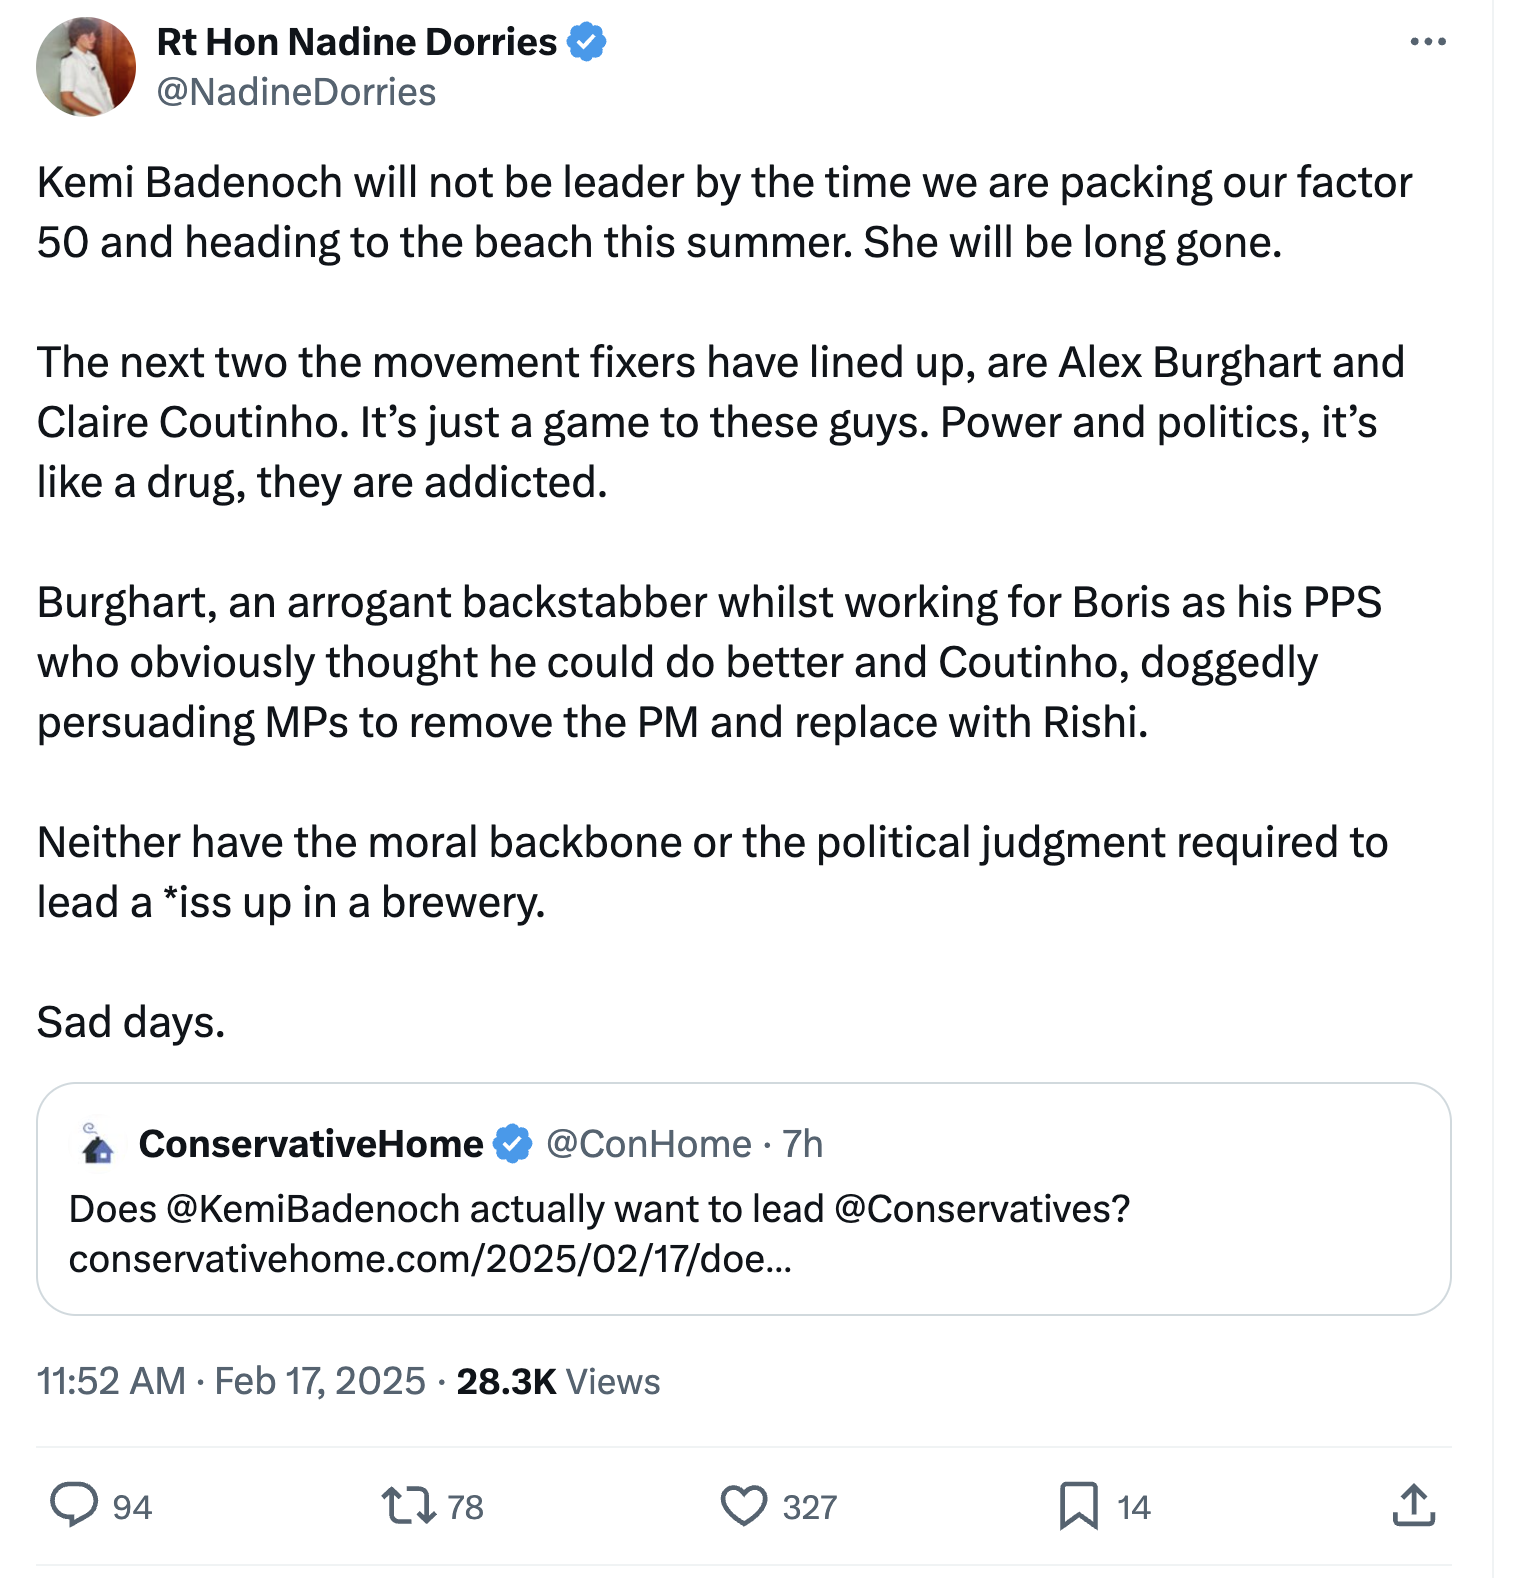
Task: View the 28.3K Views count
Action: click(x=558, y=1381)
